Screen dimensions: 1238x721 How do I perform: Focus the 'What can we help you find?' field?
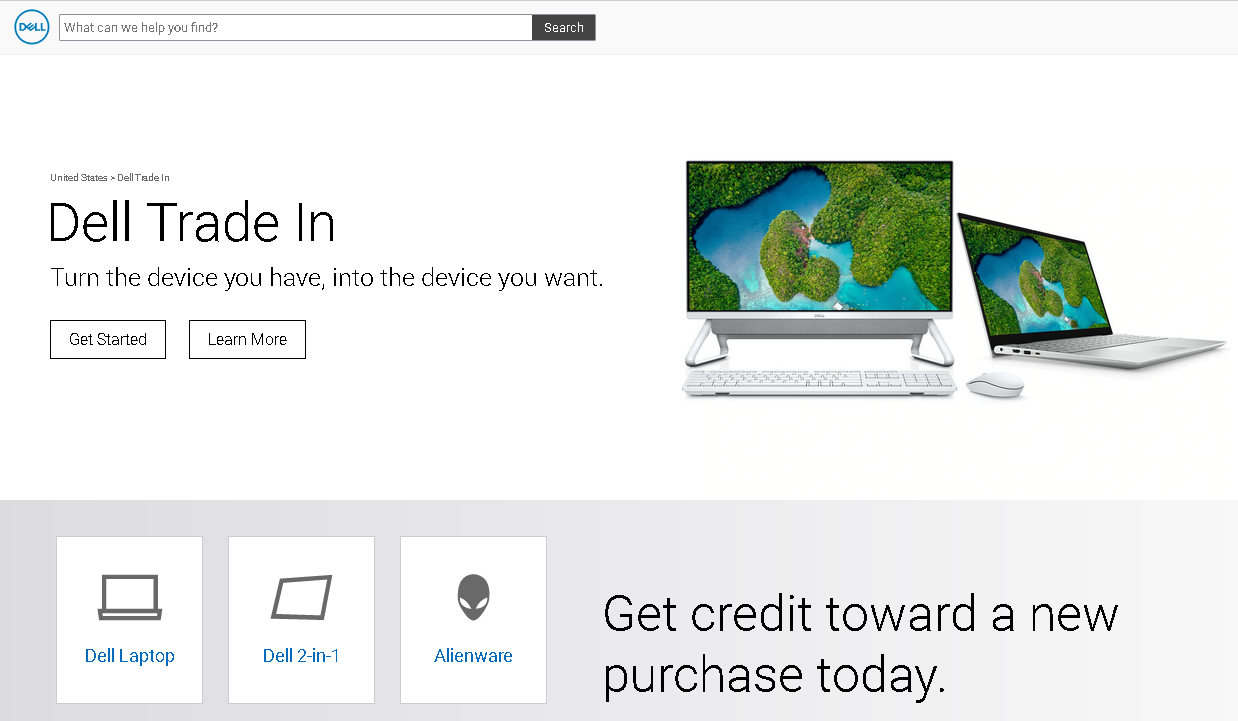click(x=296, y=28)
